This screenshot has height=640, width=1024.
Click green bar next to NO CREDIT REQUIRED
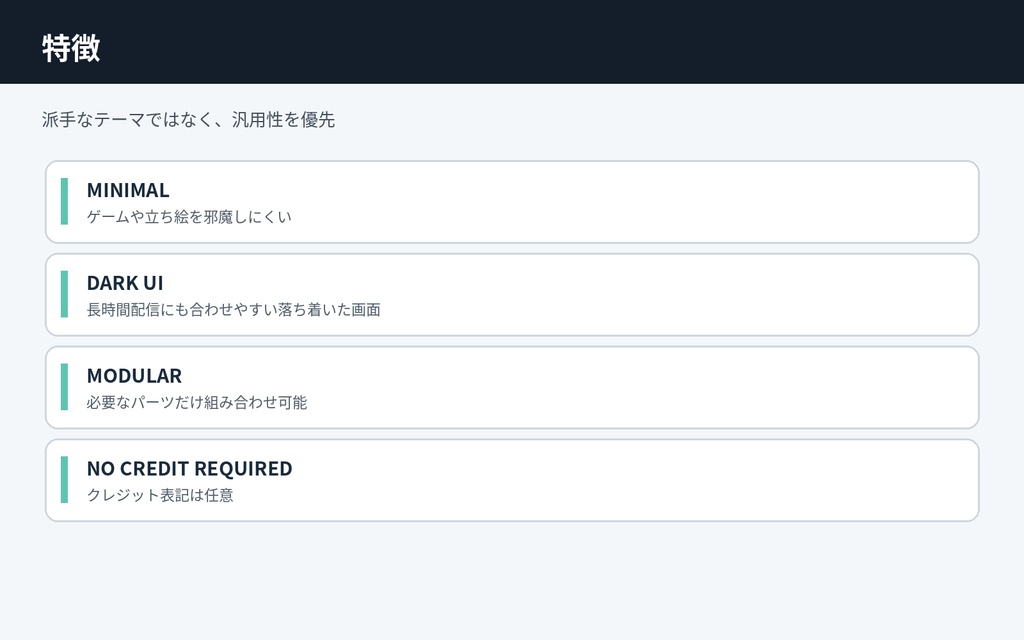[64, 480]
